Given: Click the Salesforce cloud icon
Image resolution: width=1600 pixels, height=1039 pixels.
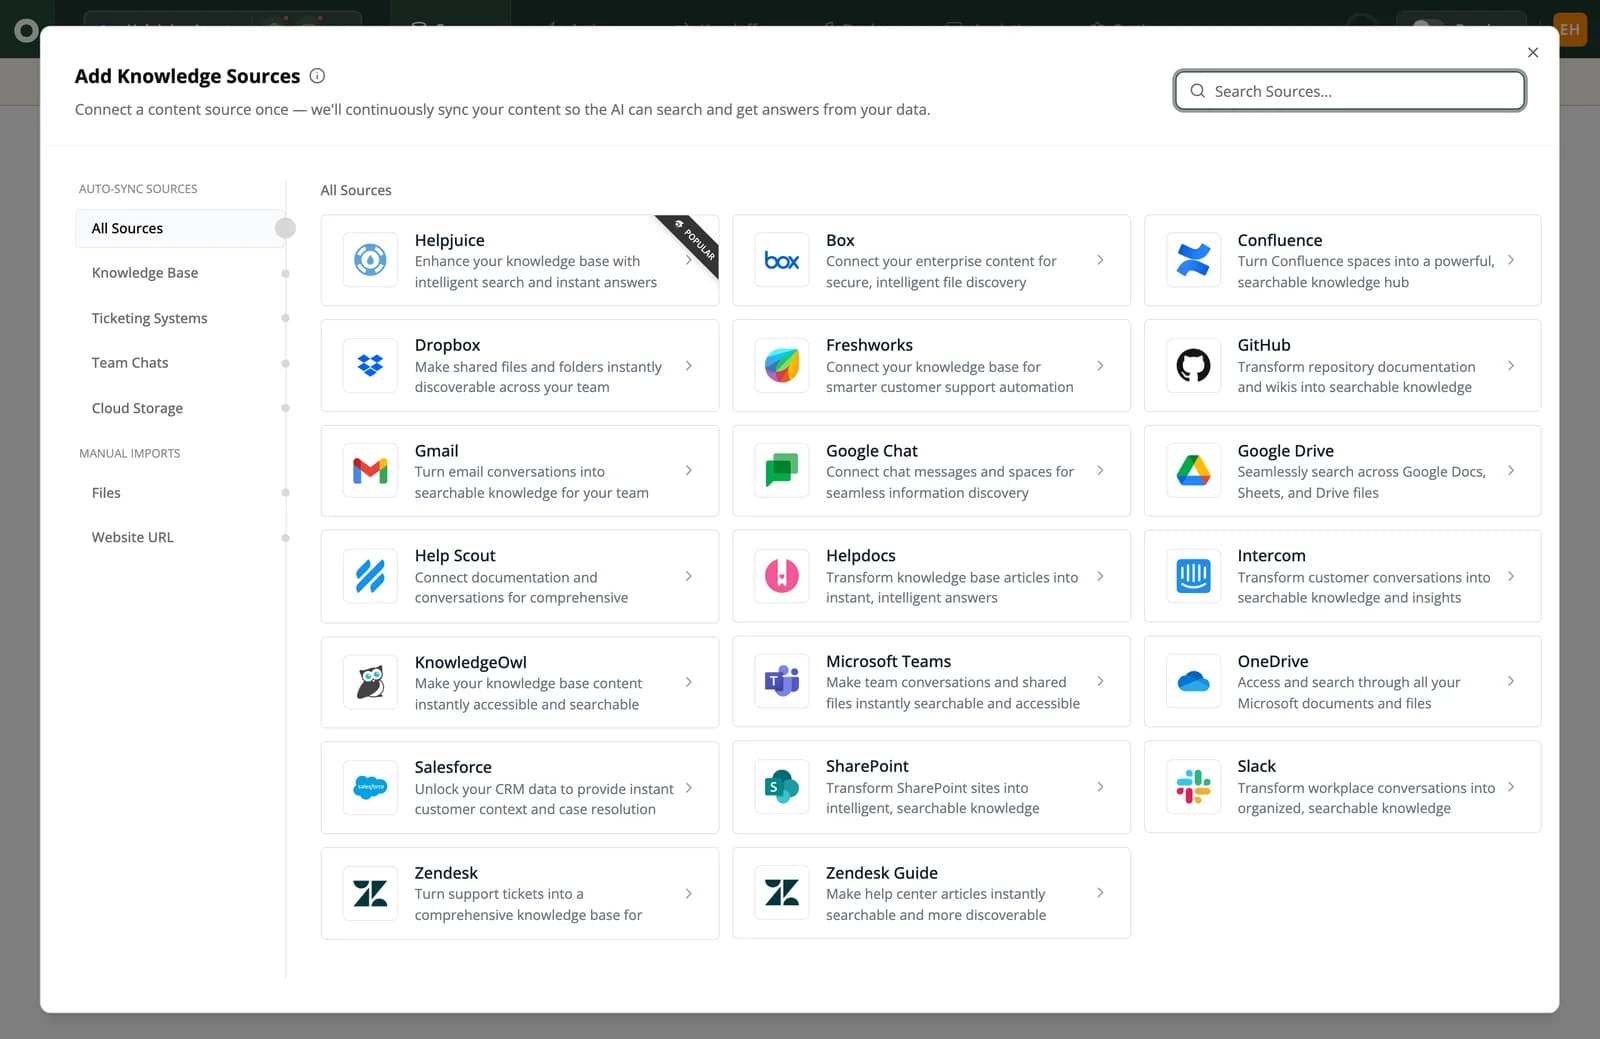Looking at the screenshot, I should click(370, 787).
